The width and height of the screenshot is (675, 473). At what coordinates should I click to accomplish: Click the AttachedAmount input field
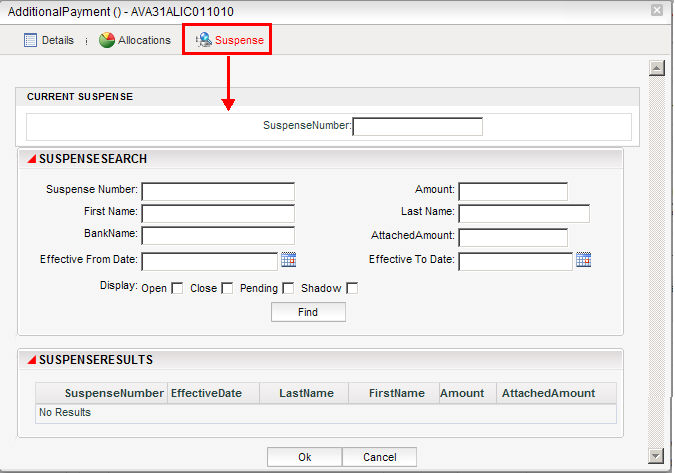[513, 237]
